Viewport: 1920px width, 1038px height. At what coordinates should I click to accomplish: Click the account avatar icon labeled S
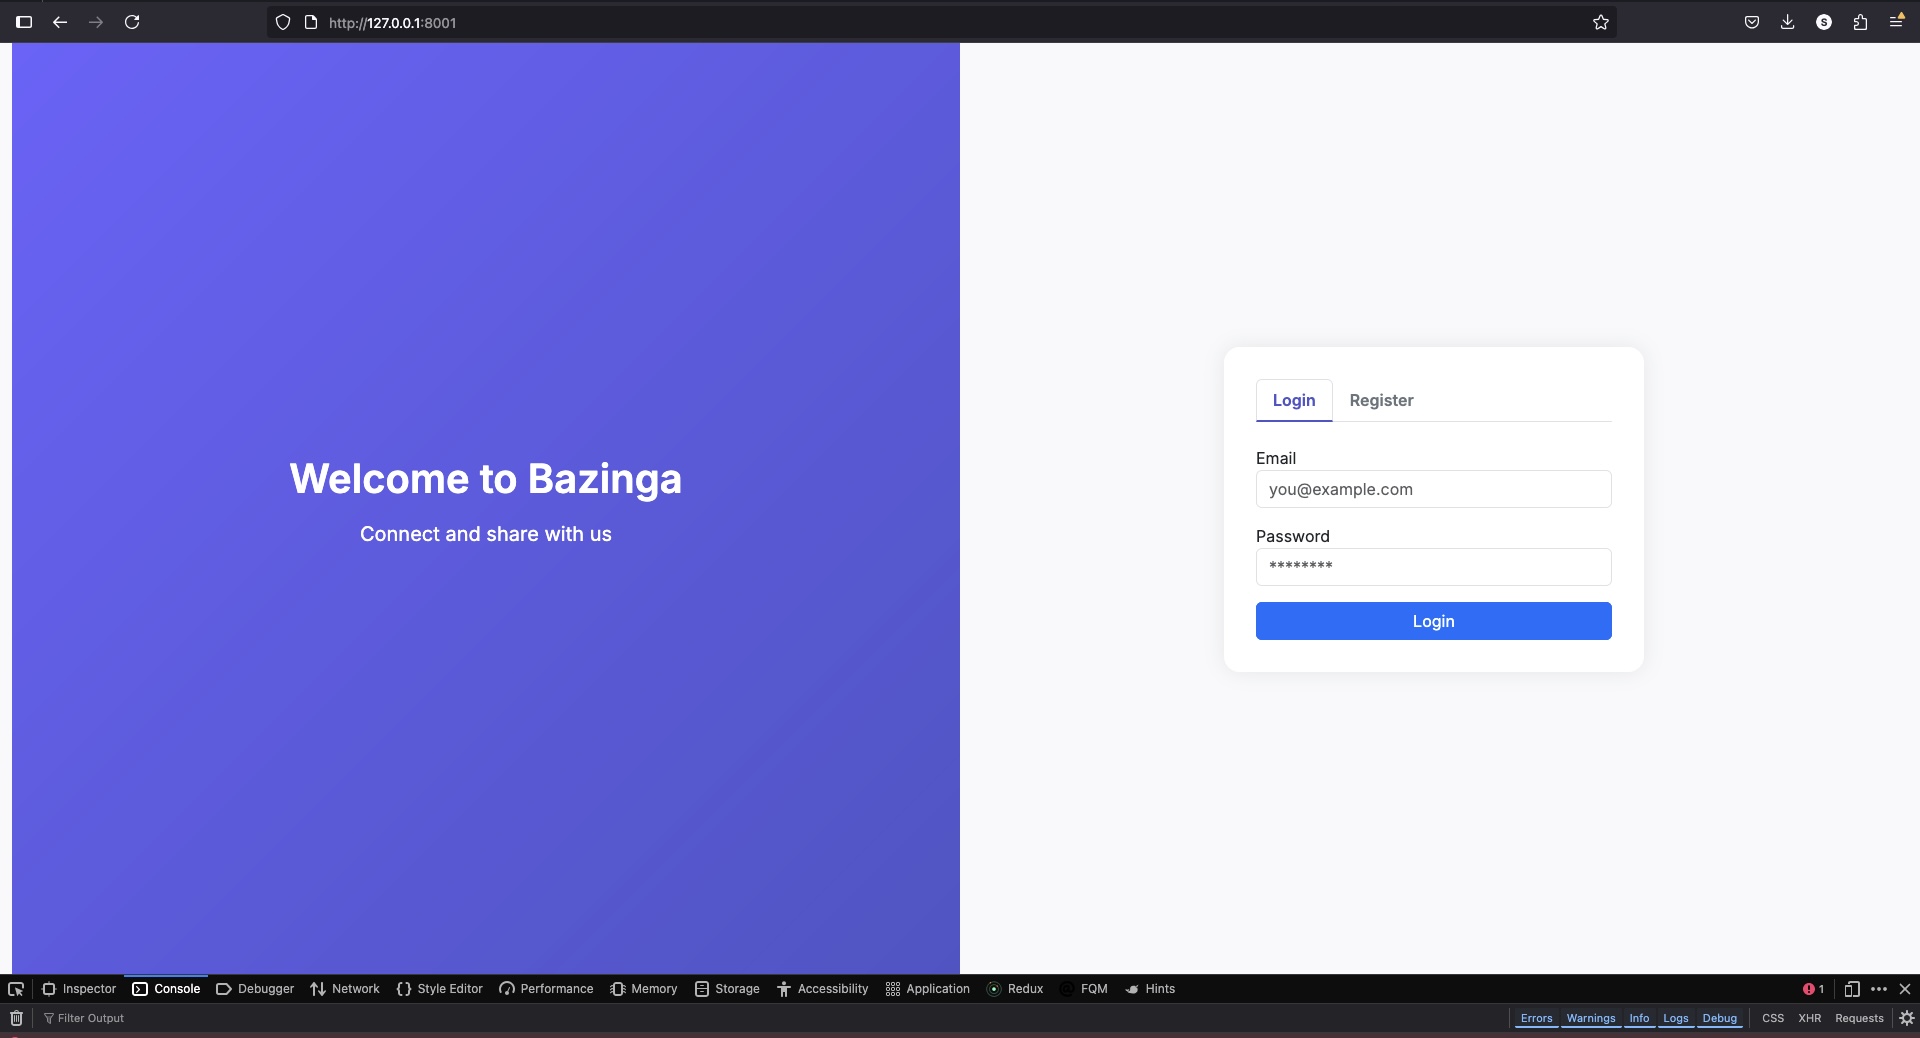[x=1824, y=22]
